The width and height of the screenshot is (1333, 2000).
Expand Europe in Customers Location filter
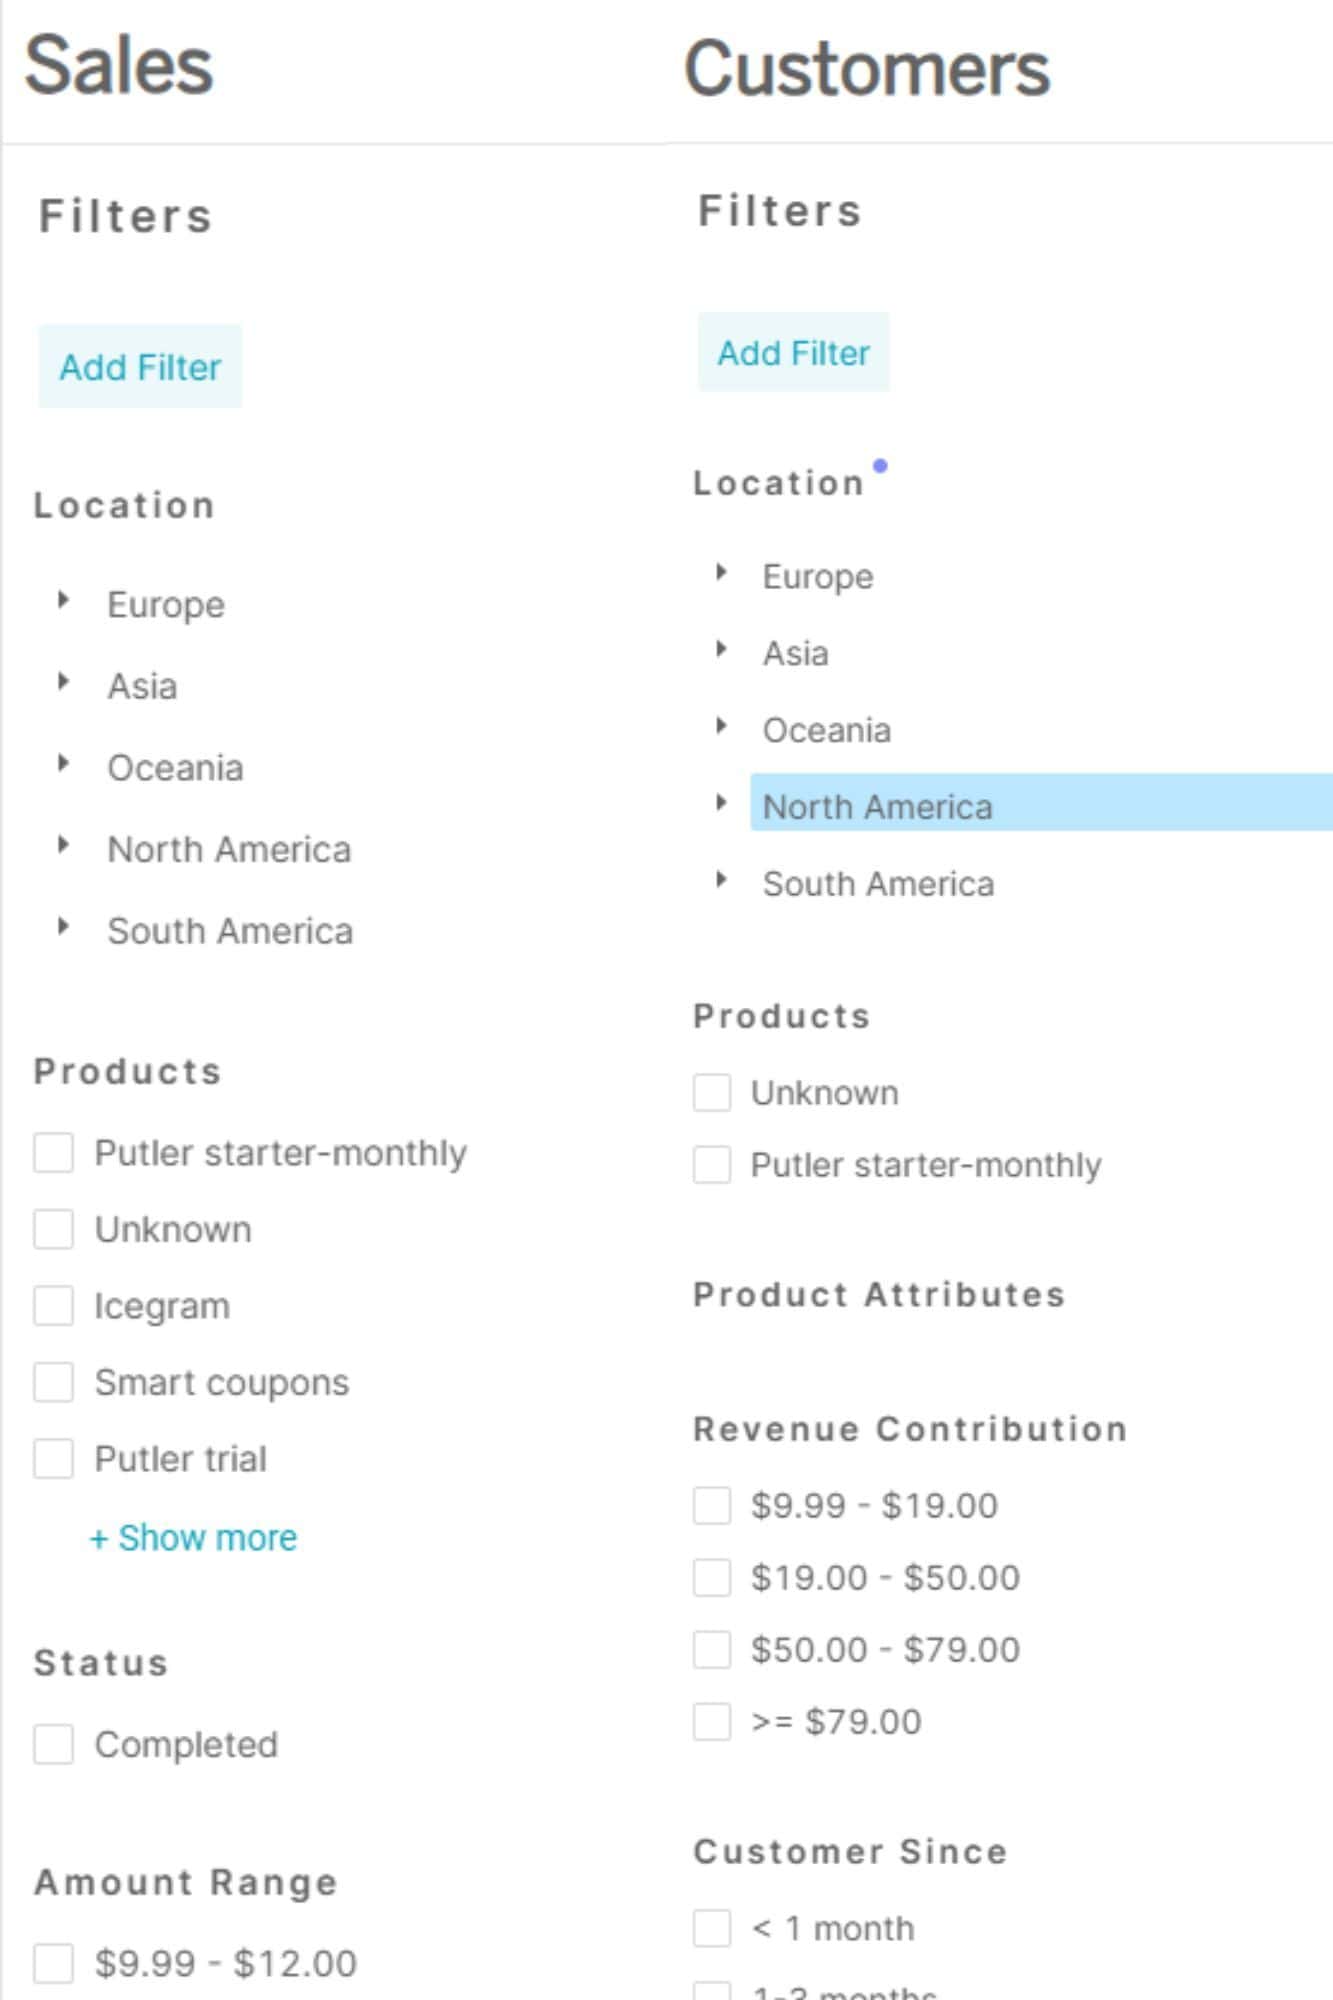coord(721,573)
